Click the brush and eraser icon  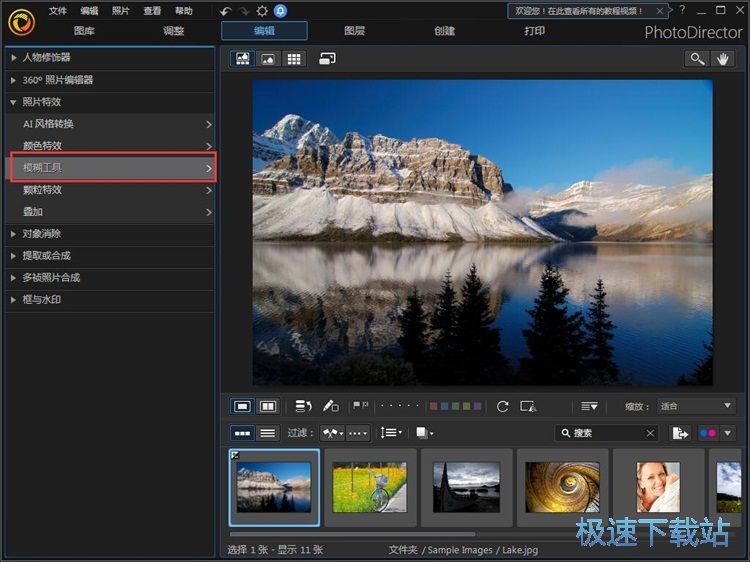(x=330, y=407)
